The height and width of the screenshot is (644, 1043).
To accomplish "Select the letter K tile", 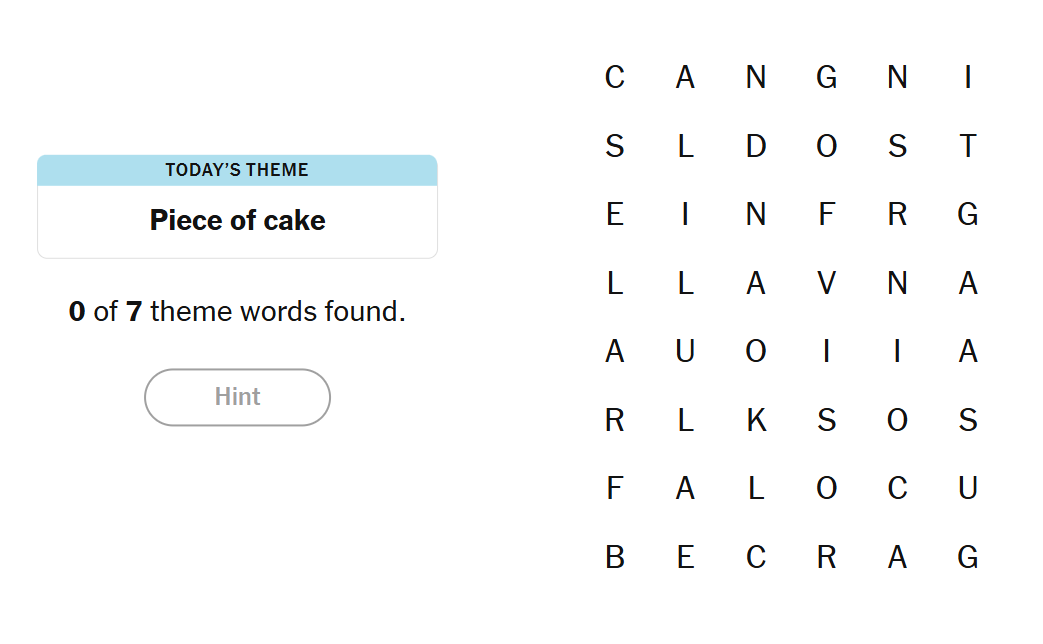I will 756,420.
